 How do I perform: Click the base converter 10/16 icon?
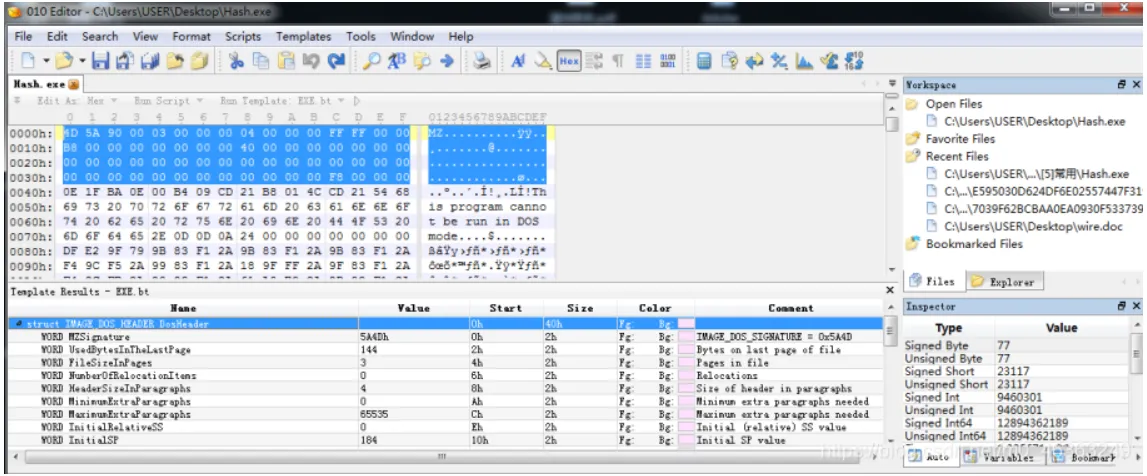[854, 61]
